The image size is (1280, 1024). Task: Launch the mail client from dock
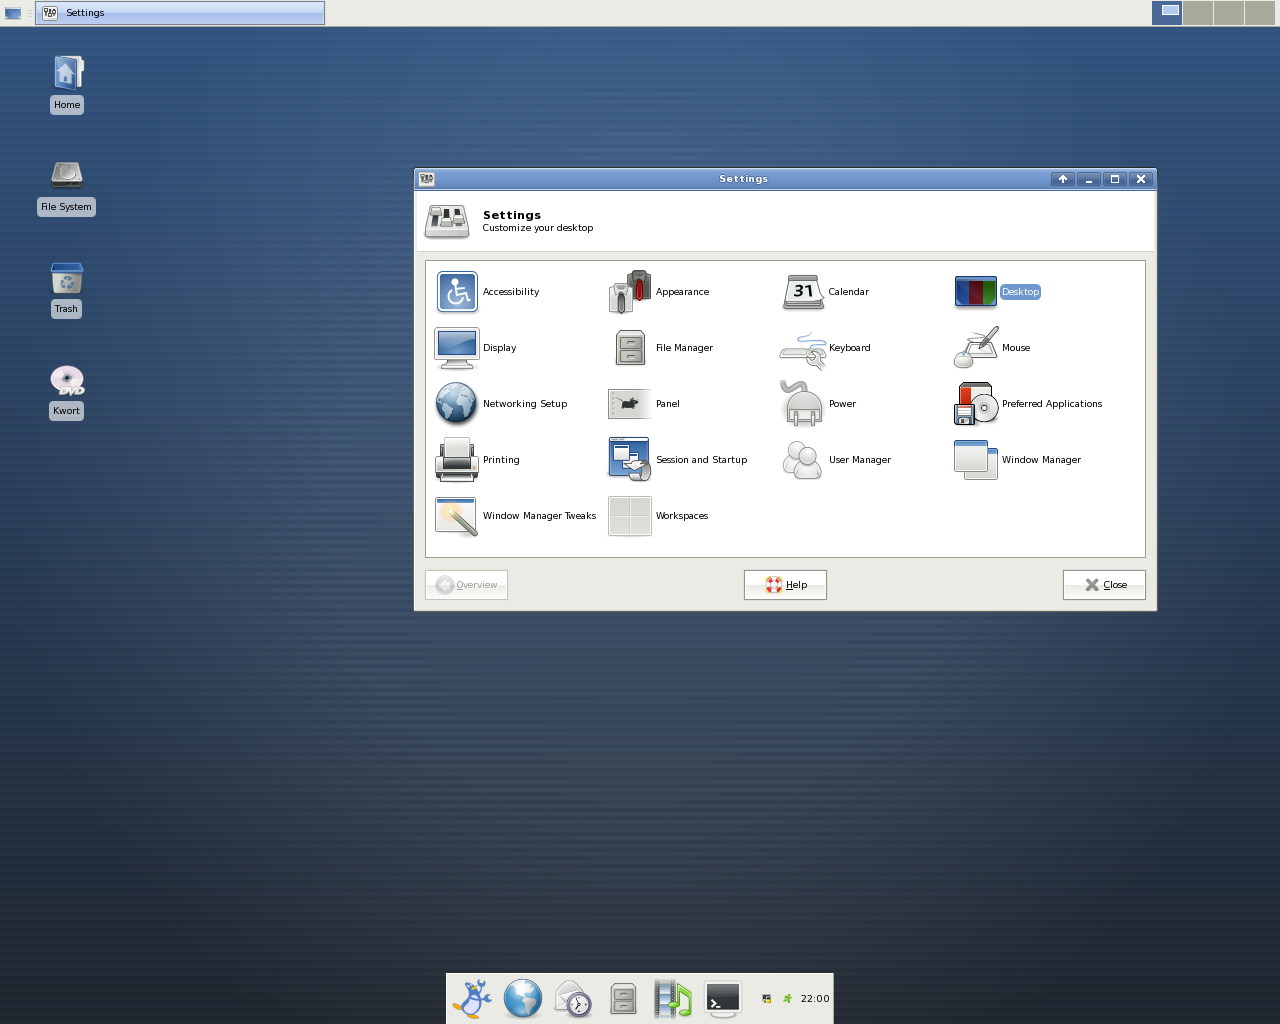pyautogui.click(x=573, y=998)
